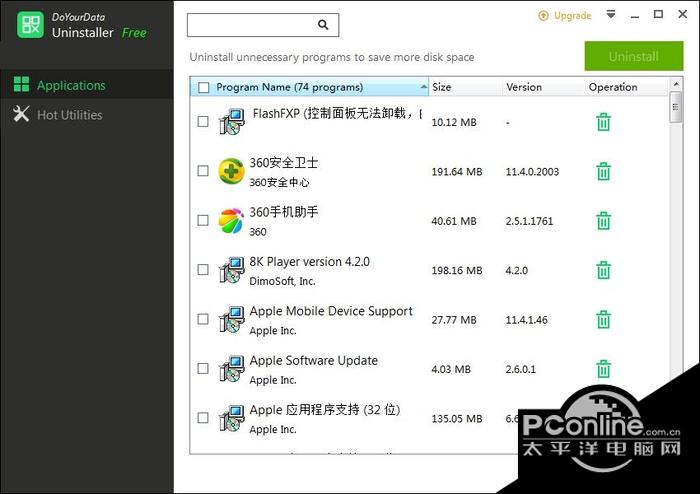Screen dimensions: 700x494
Task: Click the 11.4.0.2003 version value
Action: point(532,172)
